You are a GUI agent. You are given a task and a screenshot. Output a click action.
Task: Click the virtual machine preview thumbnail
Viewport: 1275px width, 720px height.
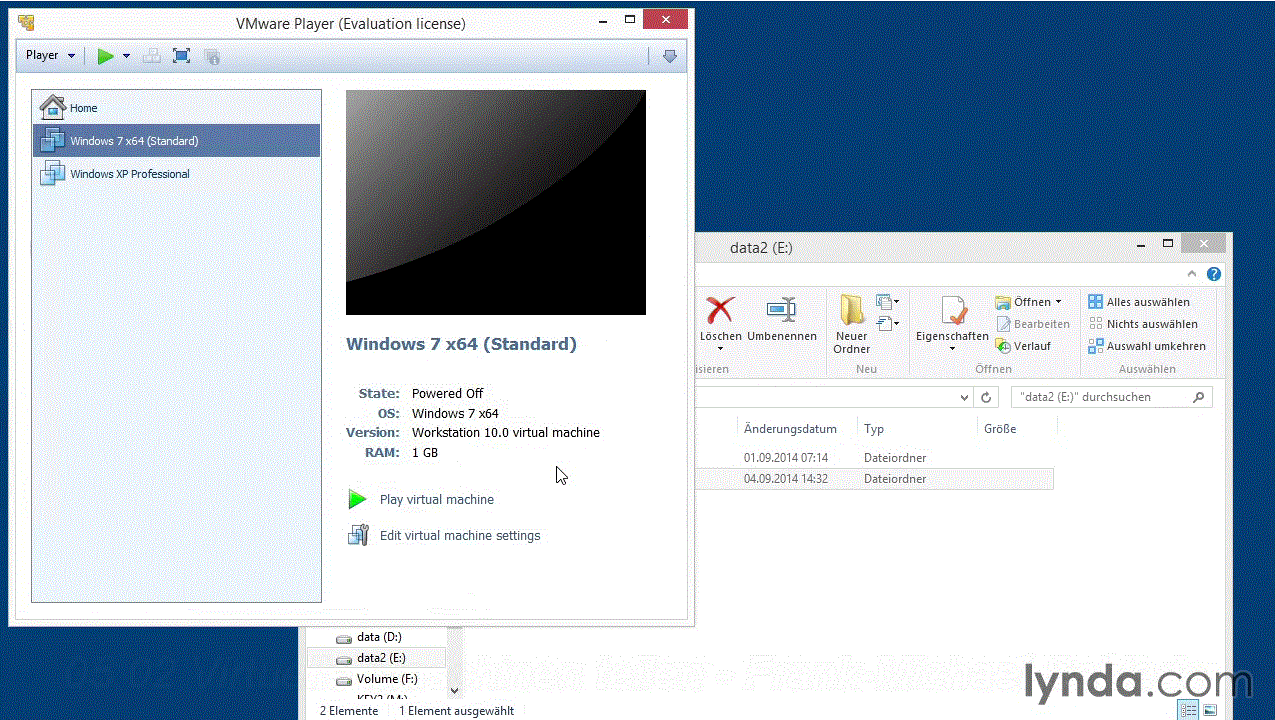coord(496,202)
